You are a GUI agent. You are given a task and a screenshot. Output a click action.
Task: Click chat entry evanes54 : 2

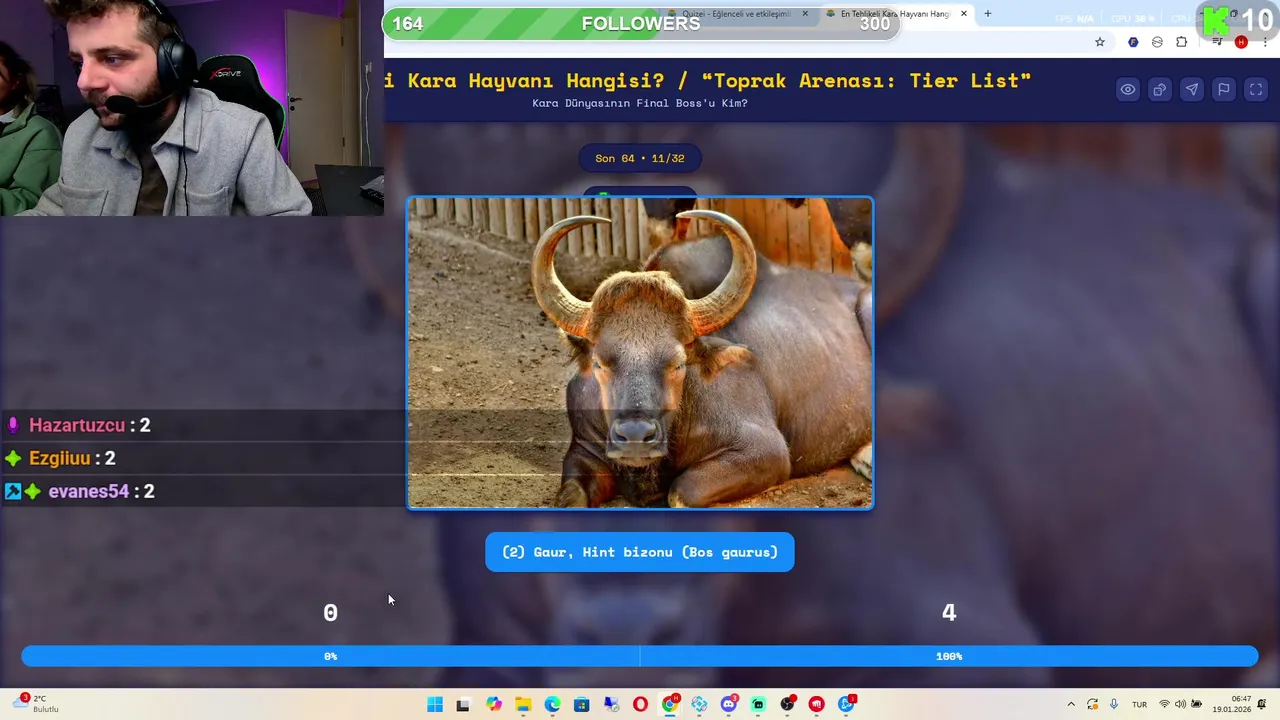(x=79, y=491)
